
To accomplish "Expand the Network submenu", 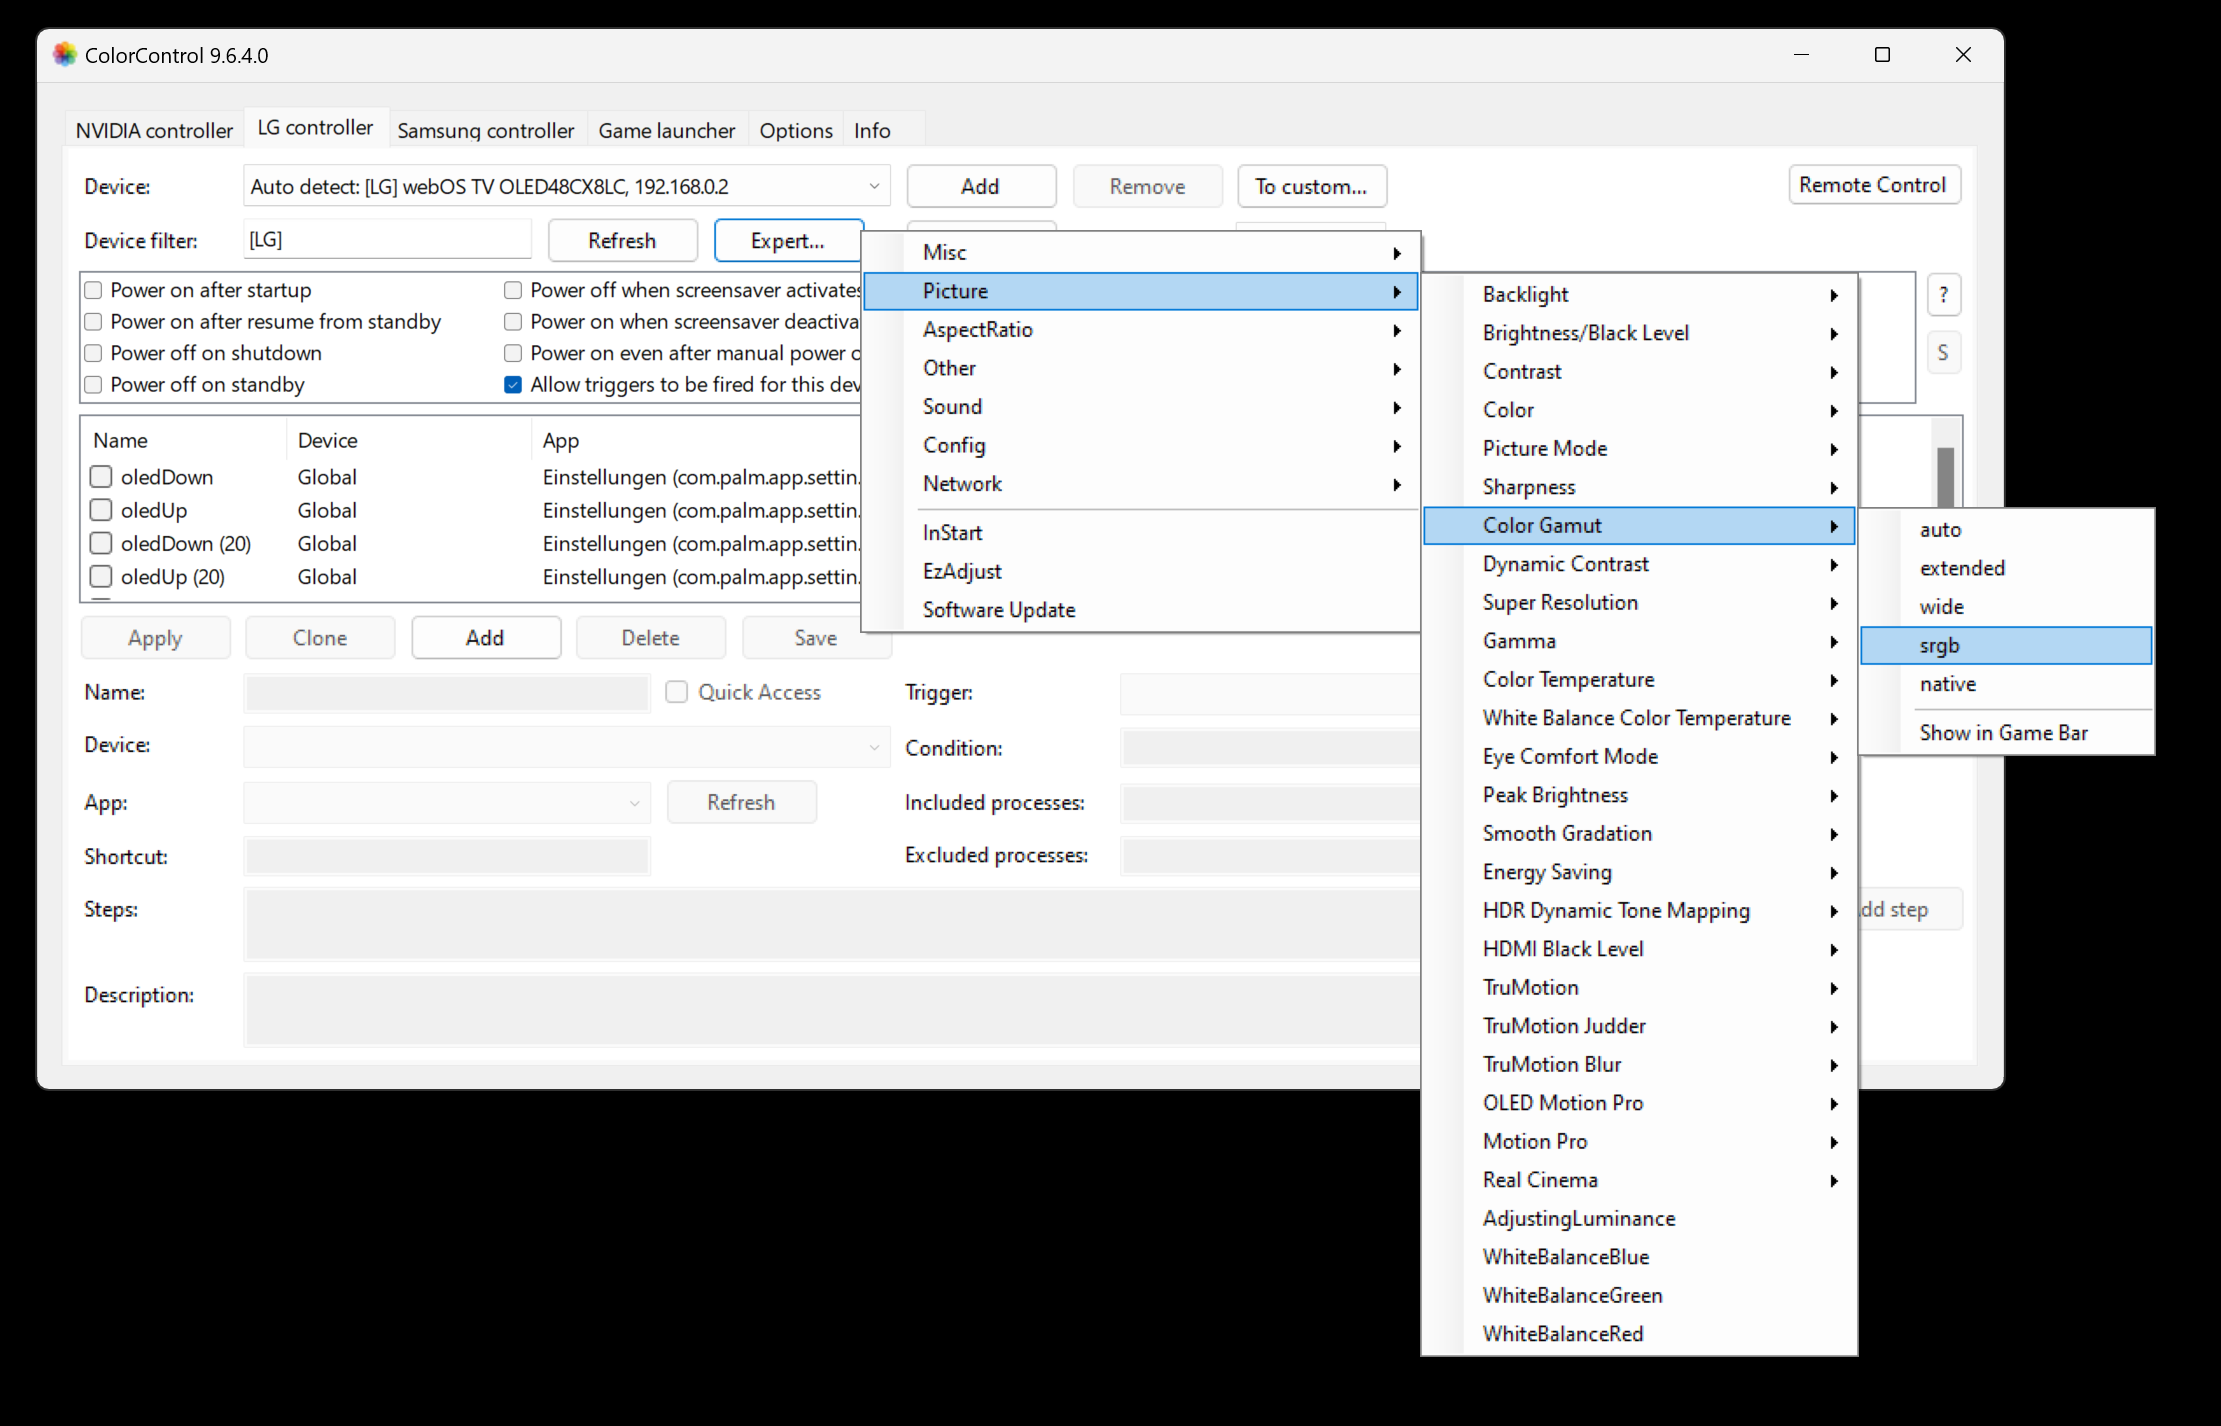I will click(x=1140, y=484).
